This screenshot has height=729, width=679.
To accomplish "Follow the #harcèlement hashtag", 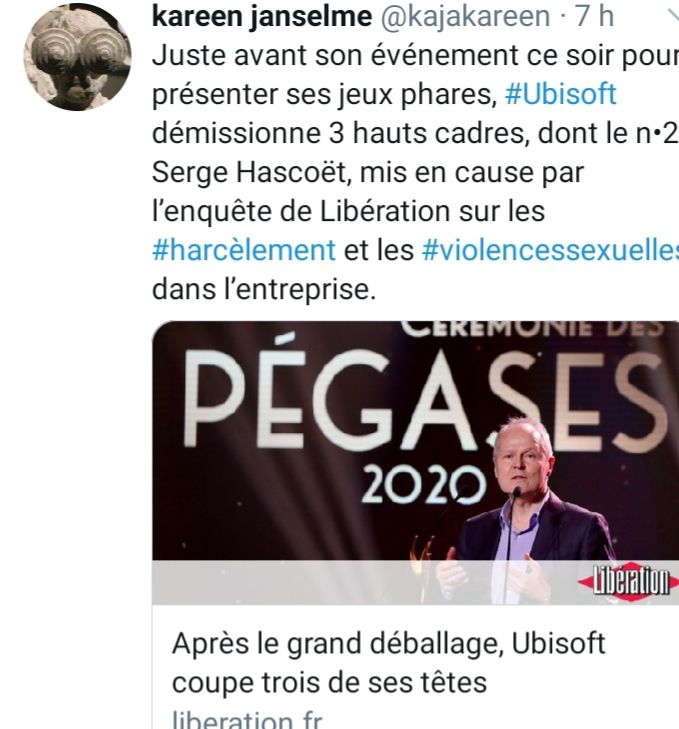I will (244, 250).
